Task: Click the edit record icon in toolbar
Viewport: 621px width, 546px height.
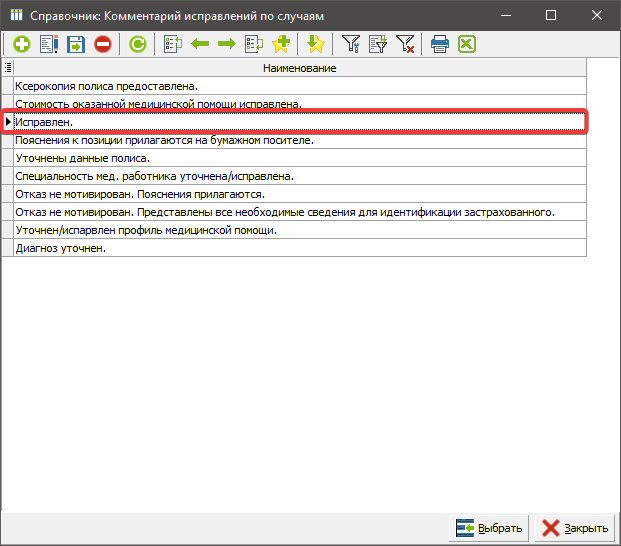Action: 48,44
